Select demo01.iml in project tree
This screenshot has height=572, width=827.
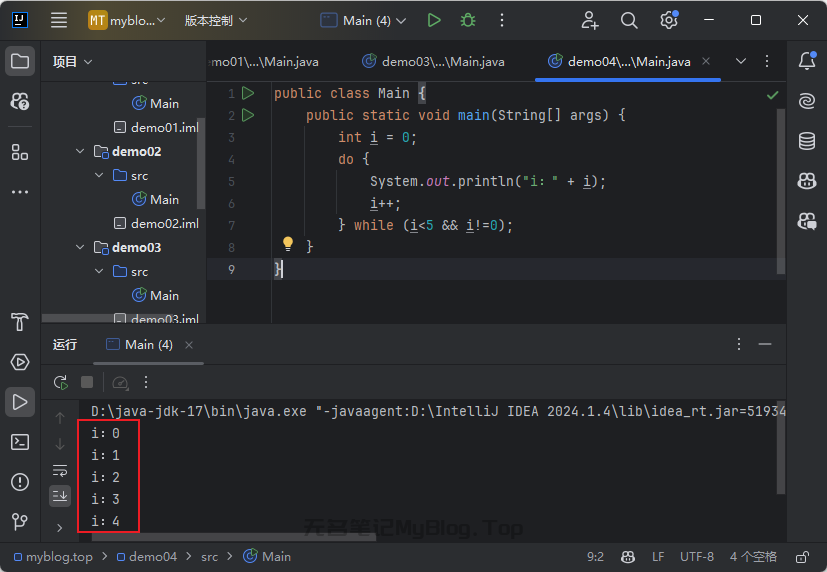[x=157, y=128]
